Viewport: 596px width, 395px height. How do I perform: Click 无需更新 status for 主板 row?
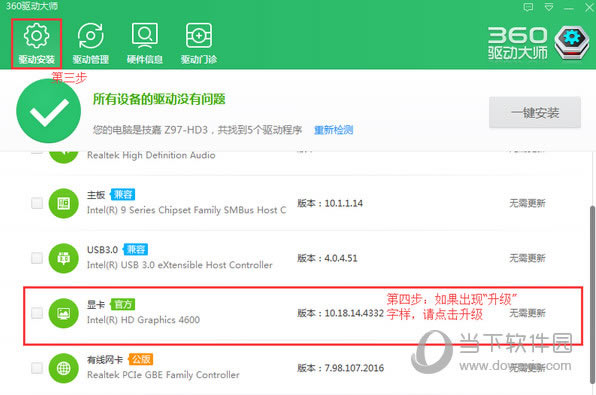(527, 203)
